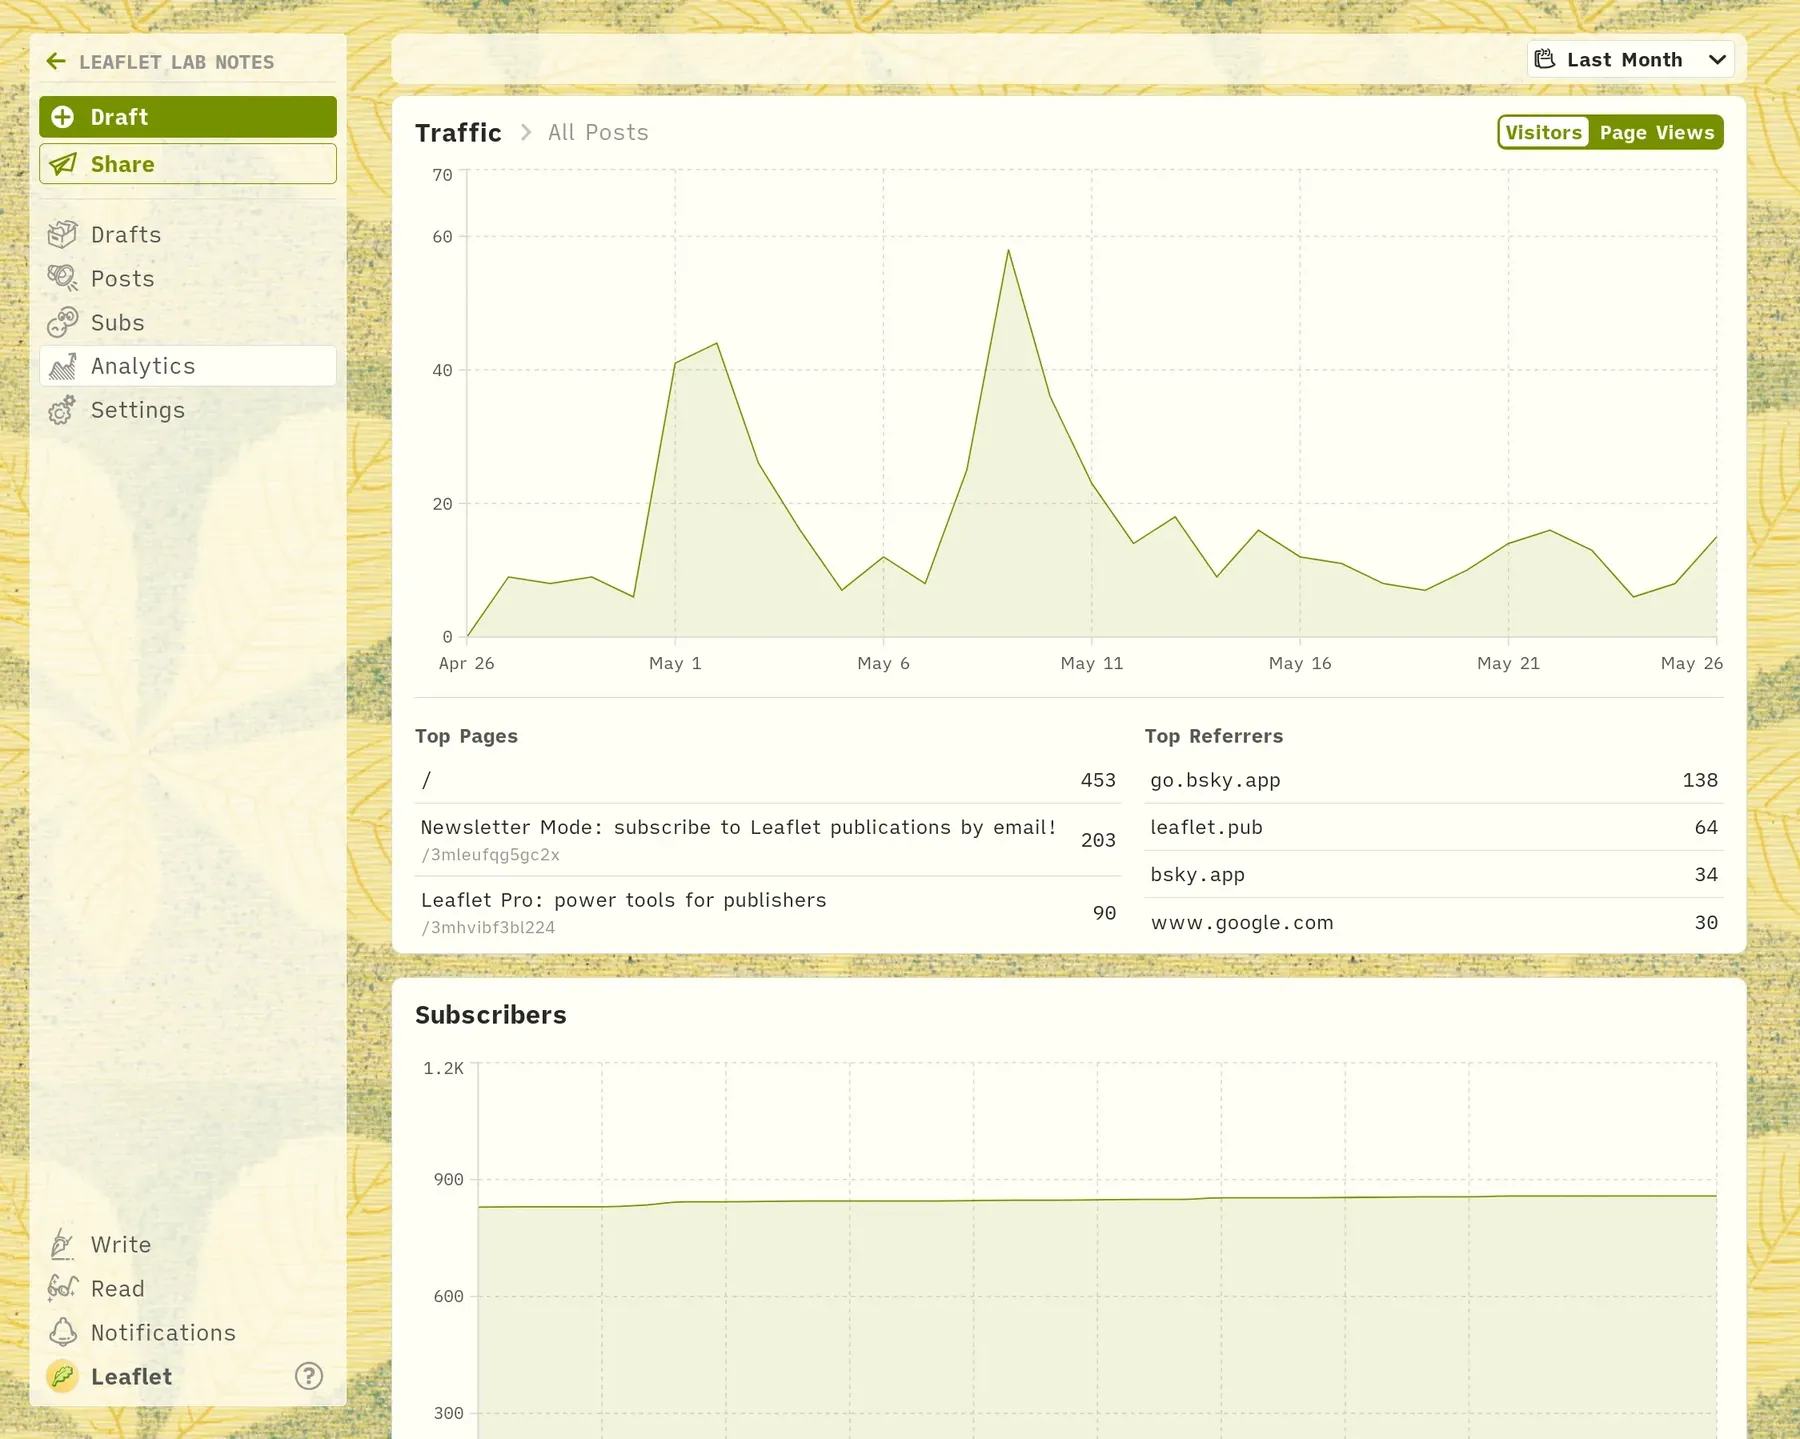Open Posts via its sidebar icon
Image resolution: width=1800 pixels, height=1439 pixels.
(62, 278)
